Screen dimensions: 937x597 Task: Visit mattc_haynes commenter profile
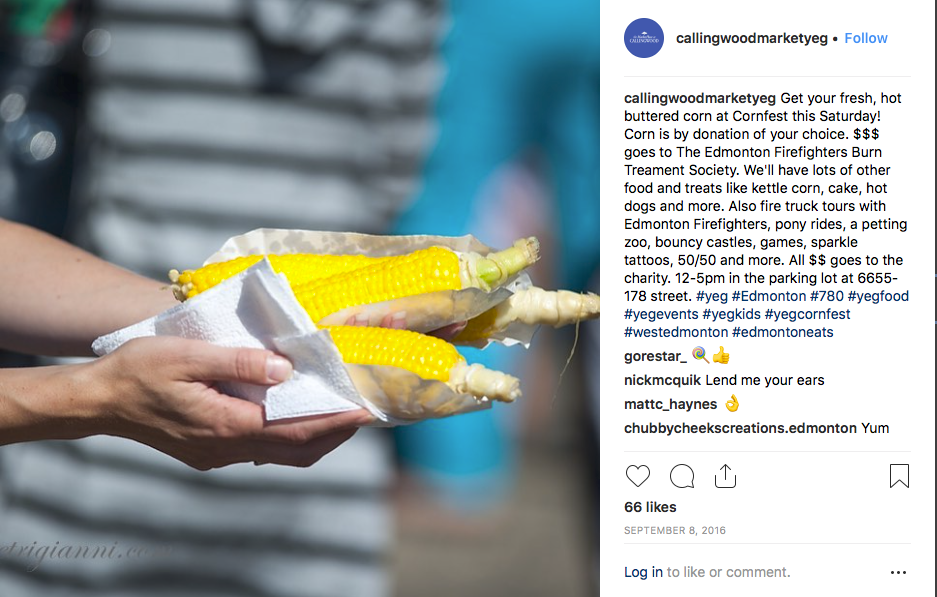[670, 404]
